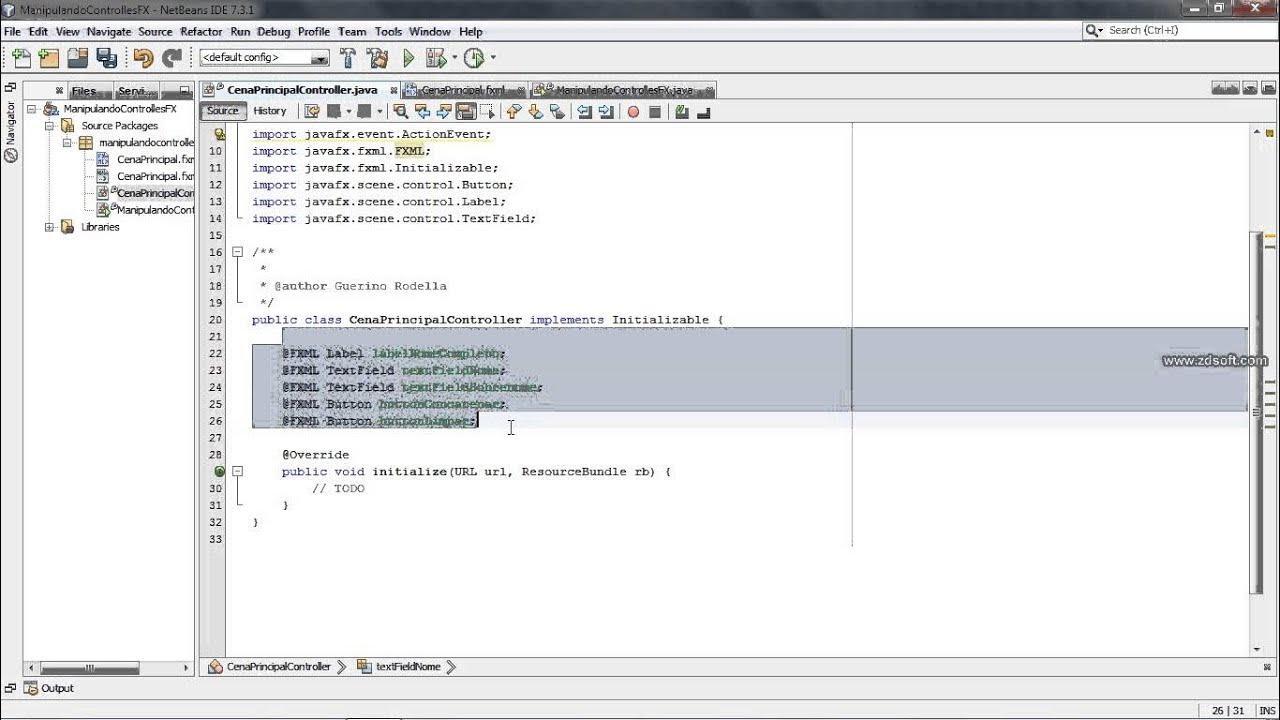Click the Undo icon in the toolbar

click(x=143, y=57)
